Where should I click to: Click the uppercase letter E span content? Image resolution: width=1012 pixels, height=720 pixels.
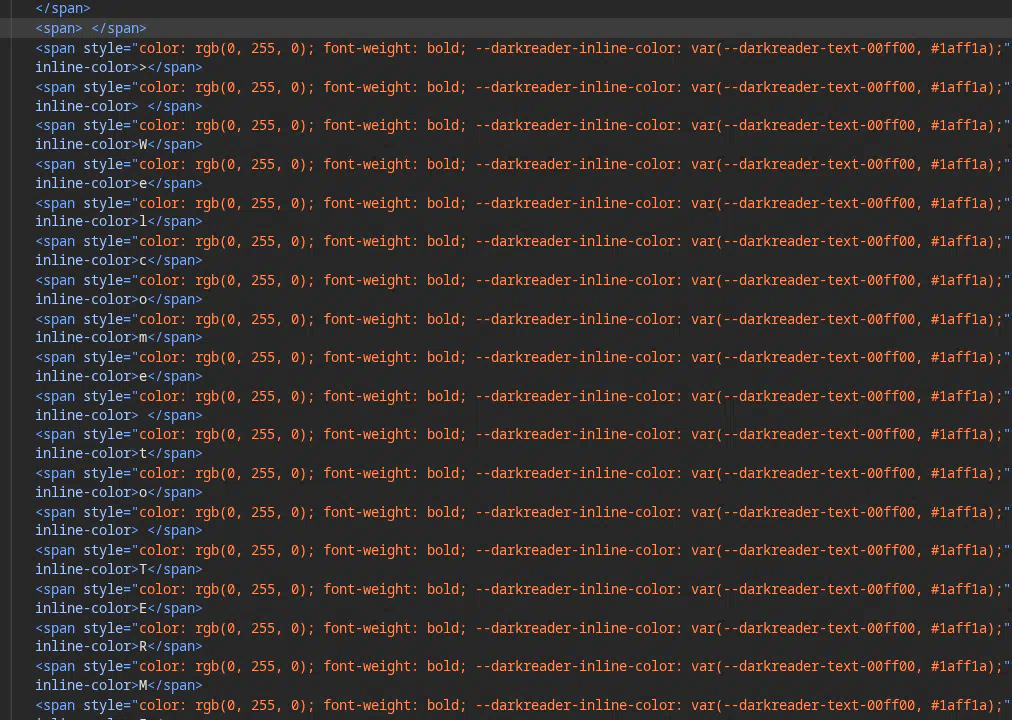(143, 608)
